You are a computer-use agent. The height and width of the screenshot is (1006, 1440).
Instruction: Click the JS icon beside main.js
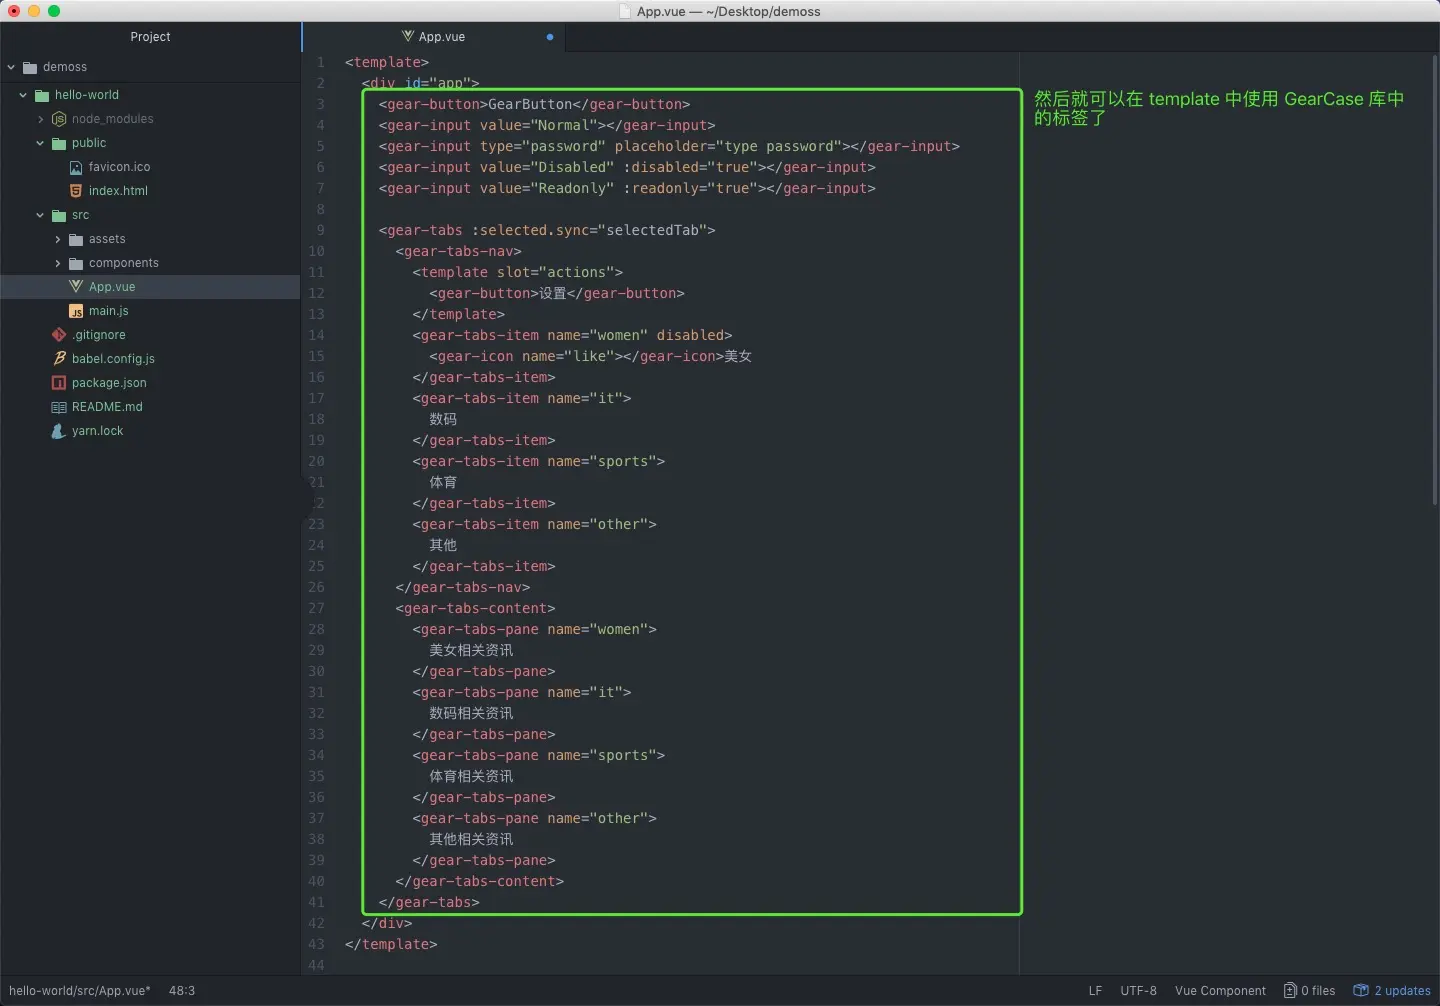76,311
